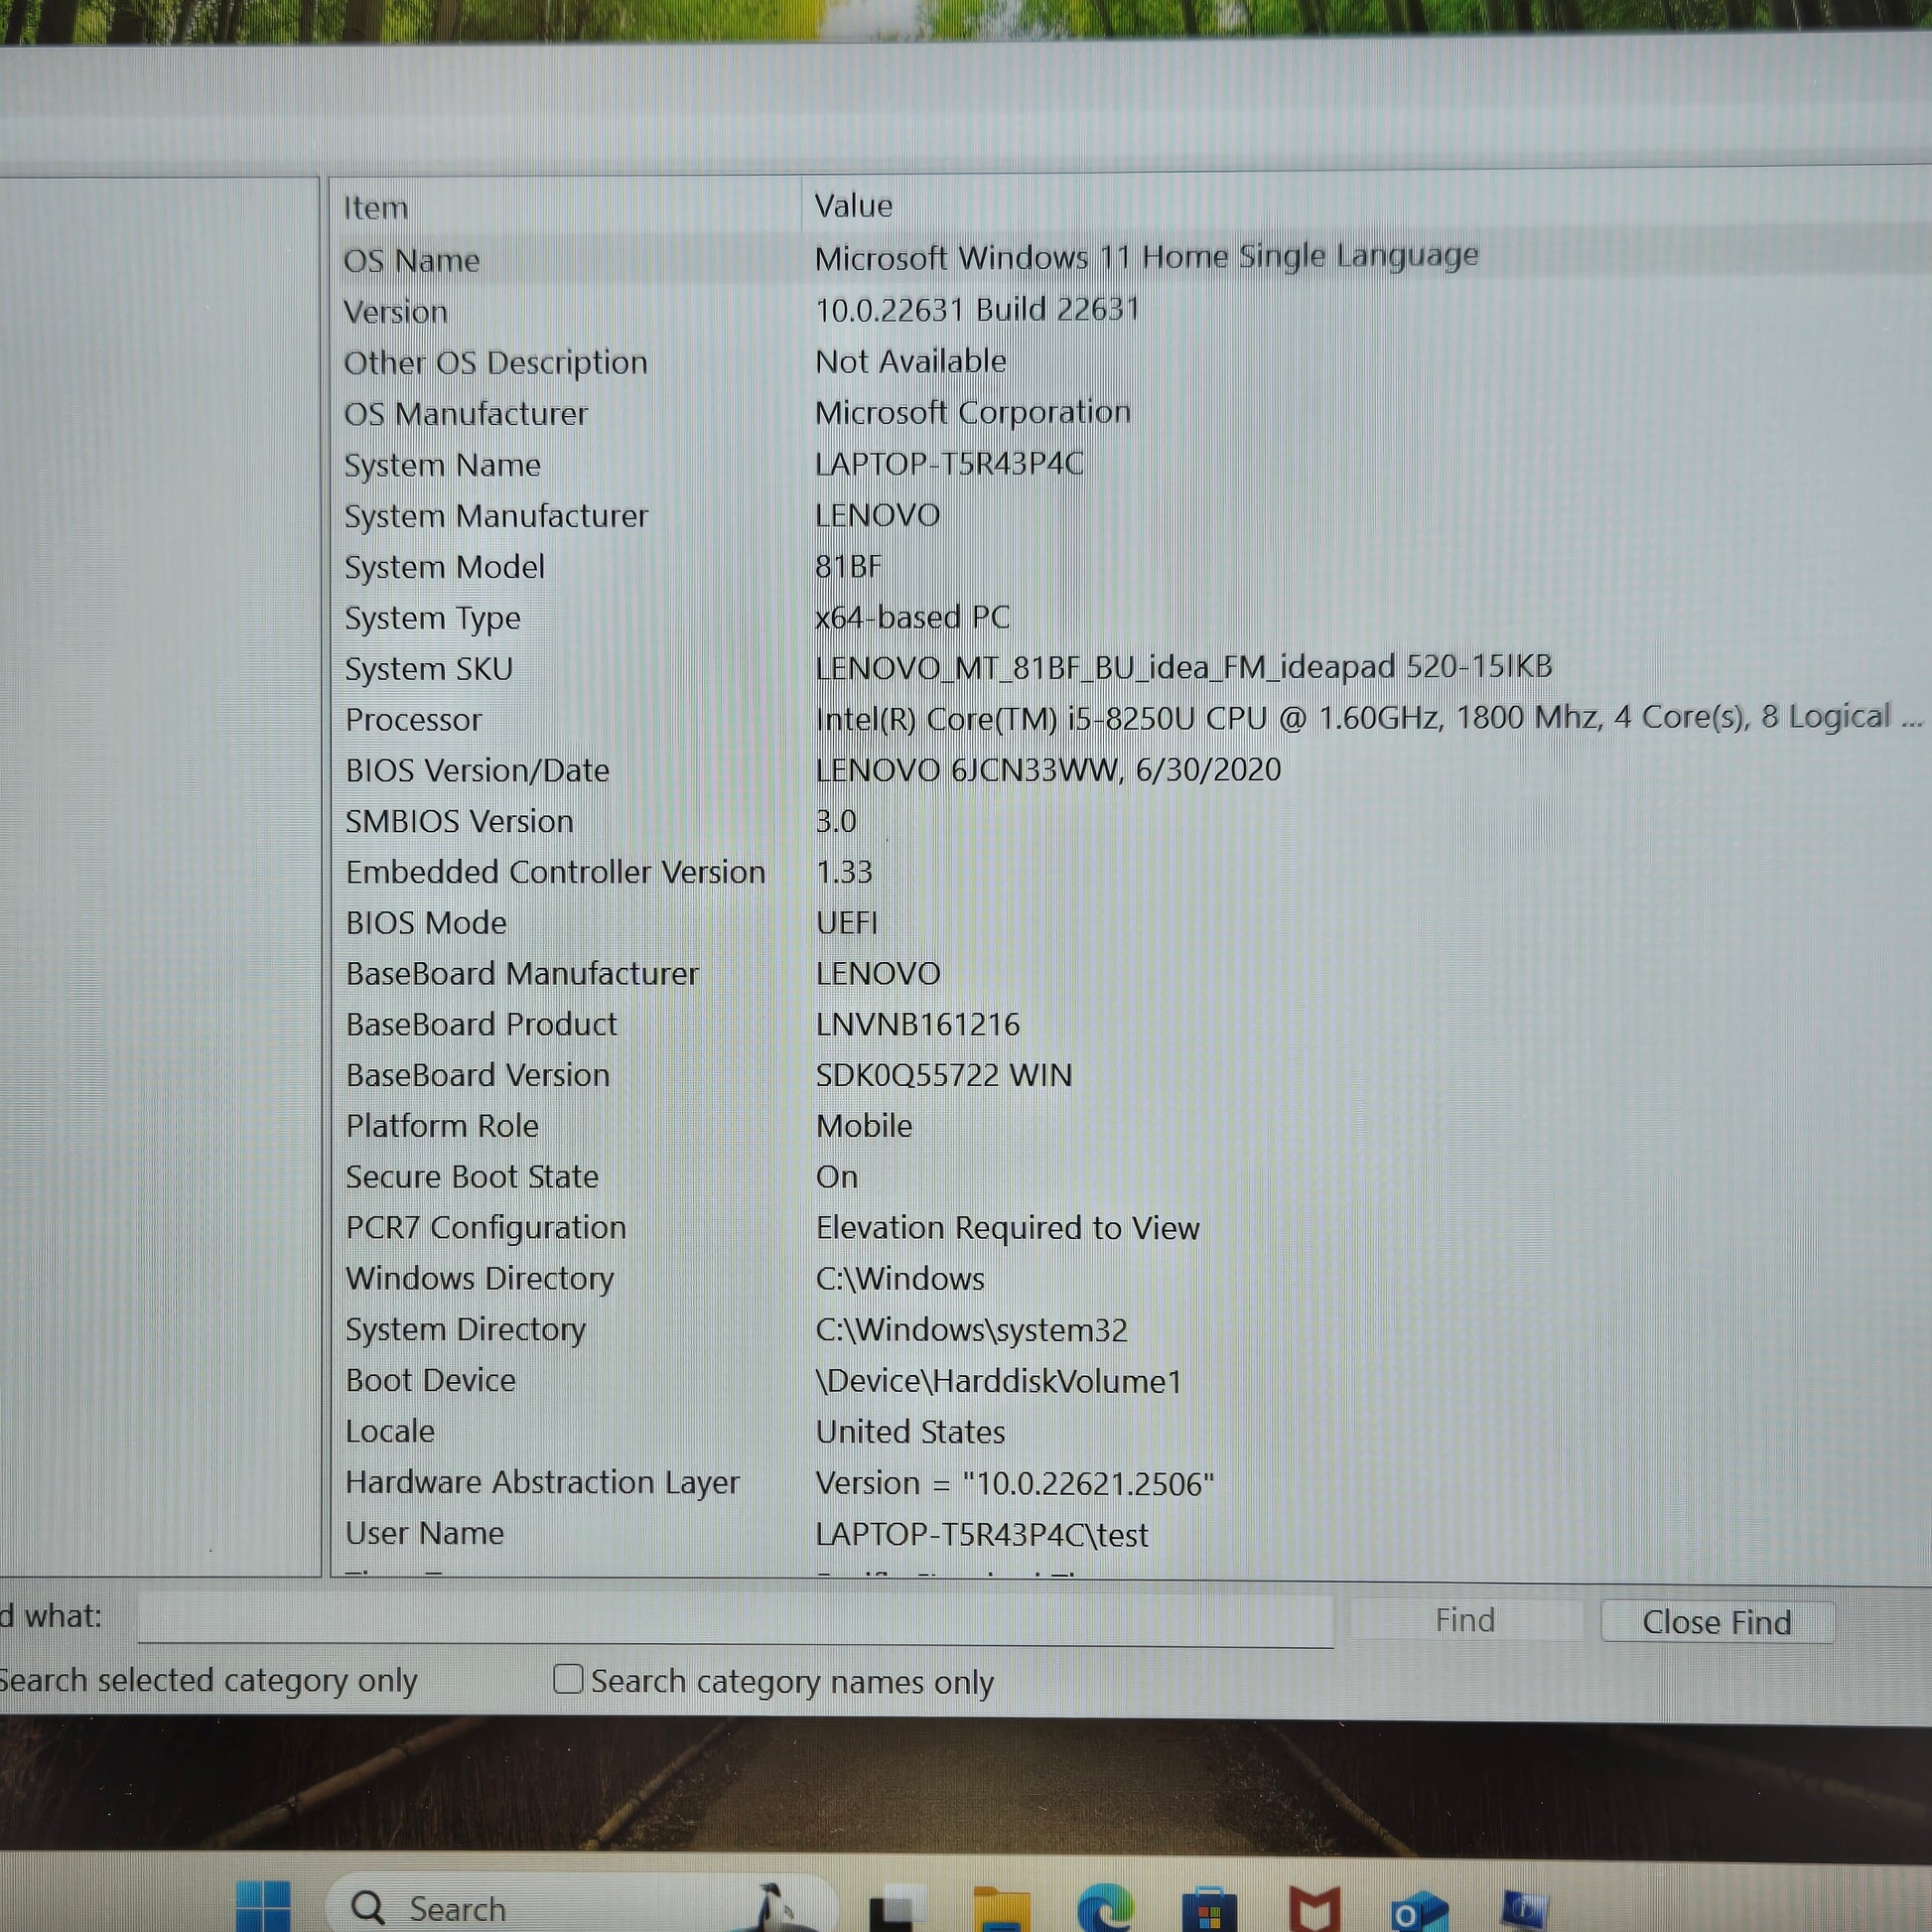Open McAfee from the taskbar
Viewport: 1932px width, 1932px height.
point(1313,1909)
